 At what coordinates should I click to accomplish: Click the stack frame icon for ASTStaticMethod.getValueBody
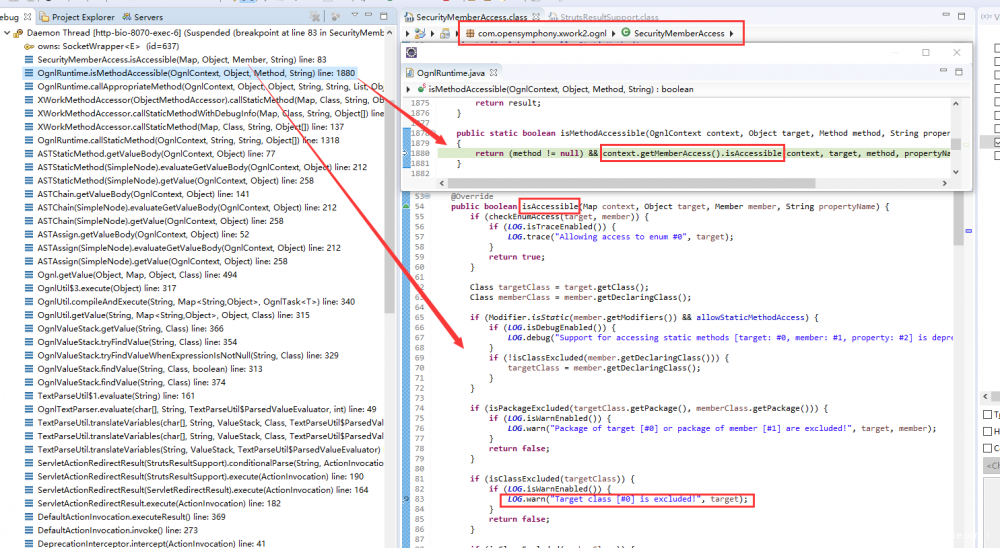[29, 154]
